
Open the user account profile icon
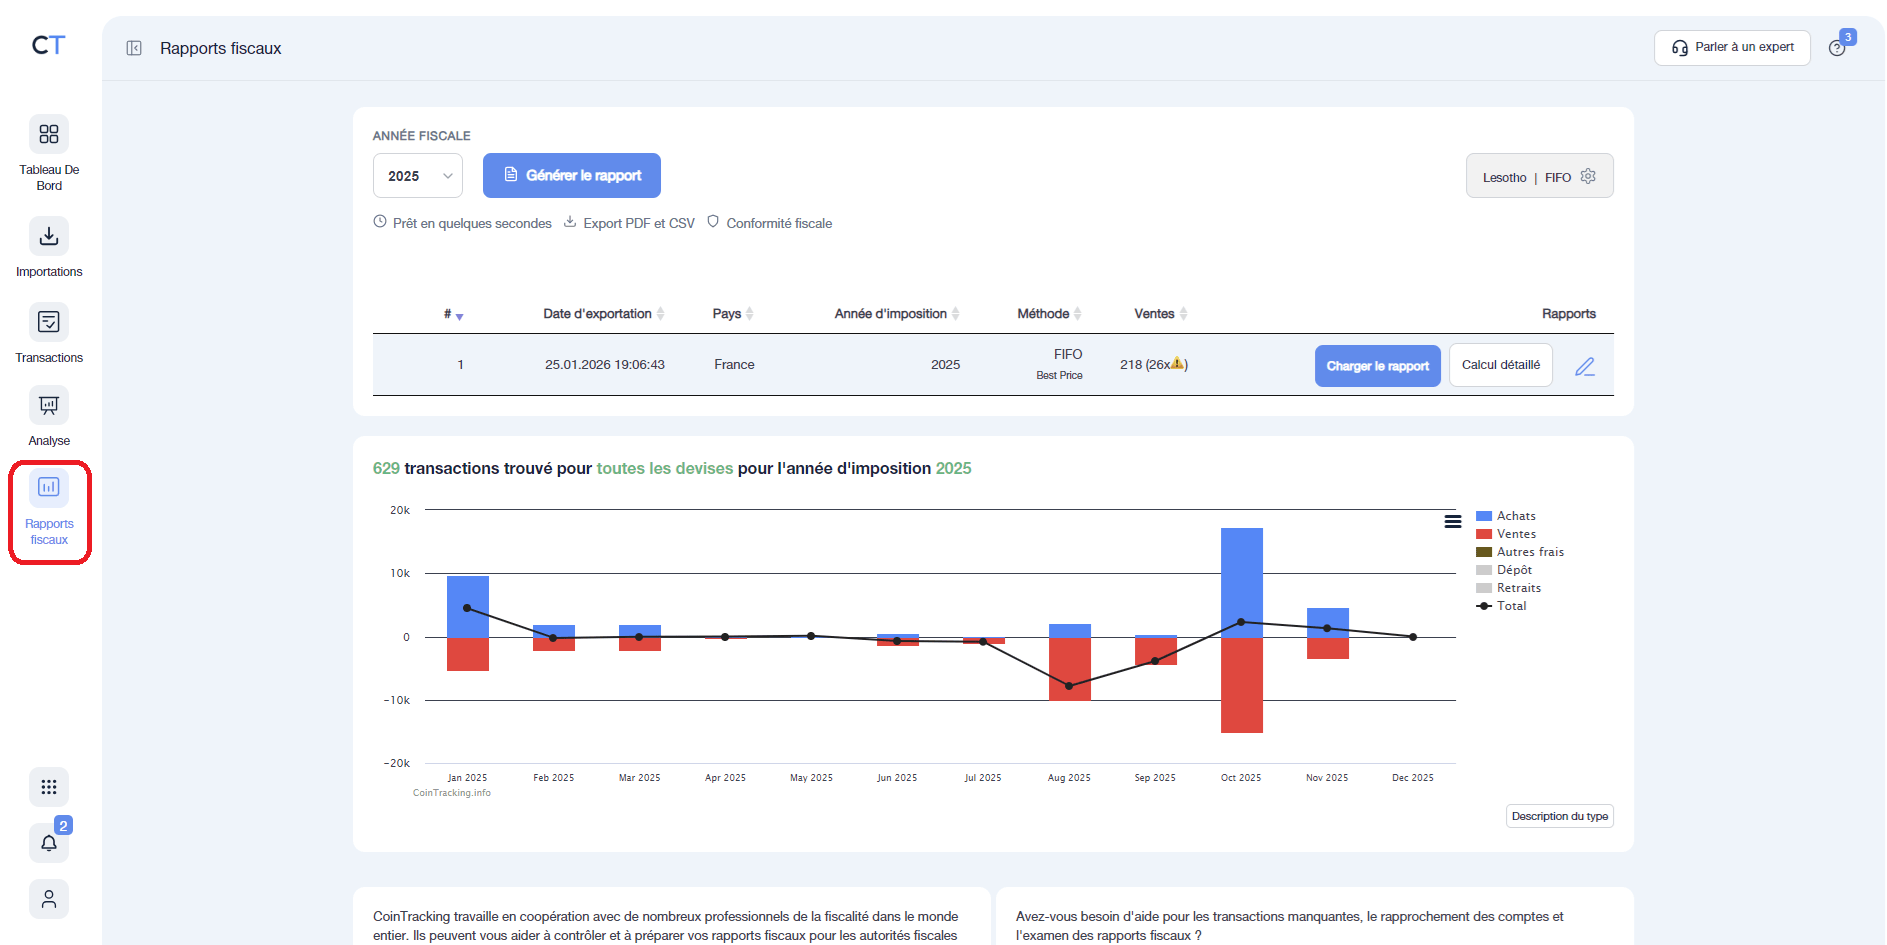(x=49, y=899)
